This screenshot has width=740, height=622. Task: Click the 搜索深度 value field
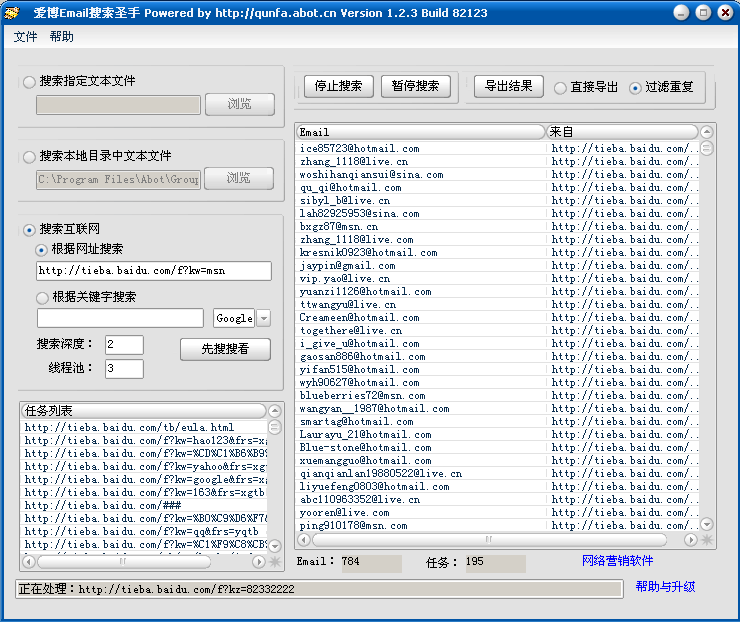tap(125, 345)
